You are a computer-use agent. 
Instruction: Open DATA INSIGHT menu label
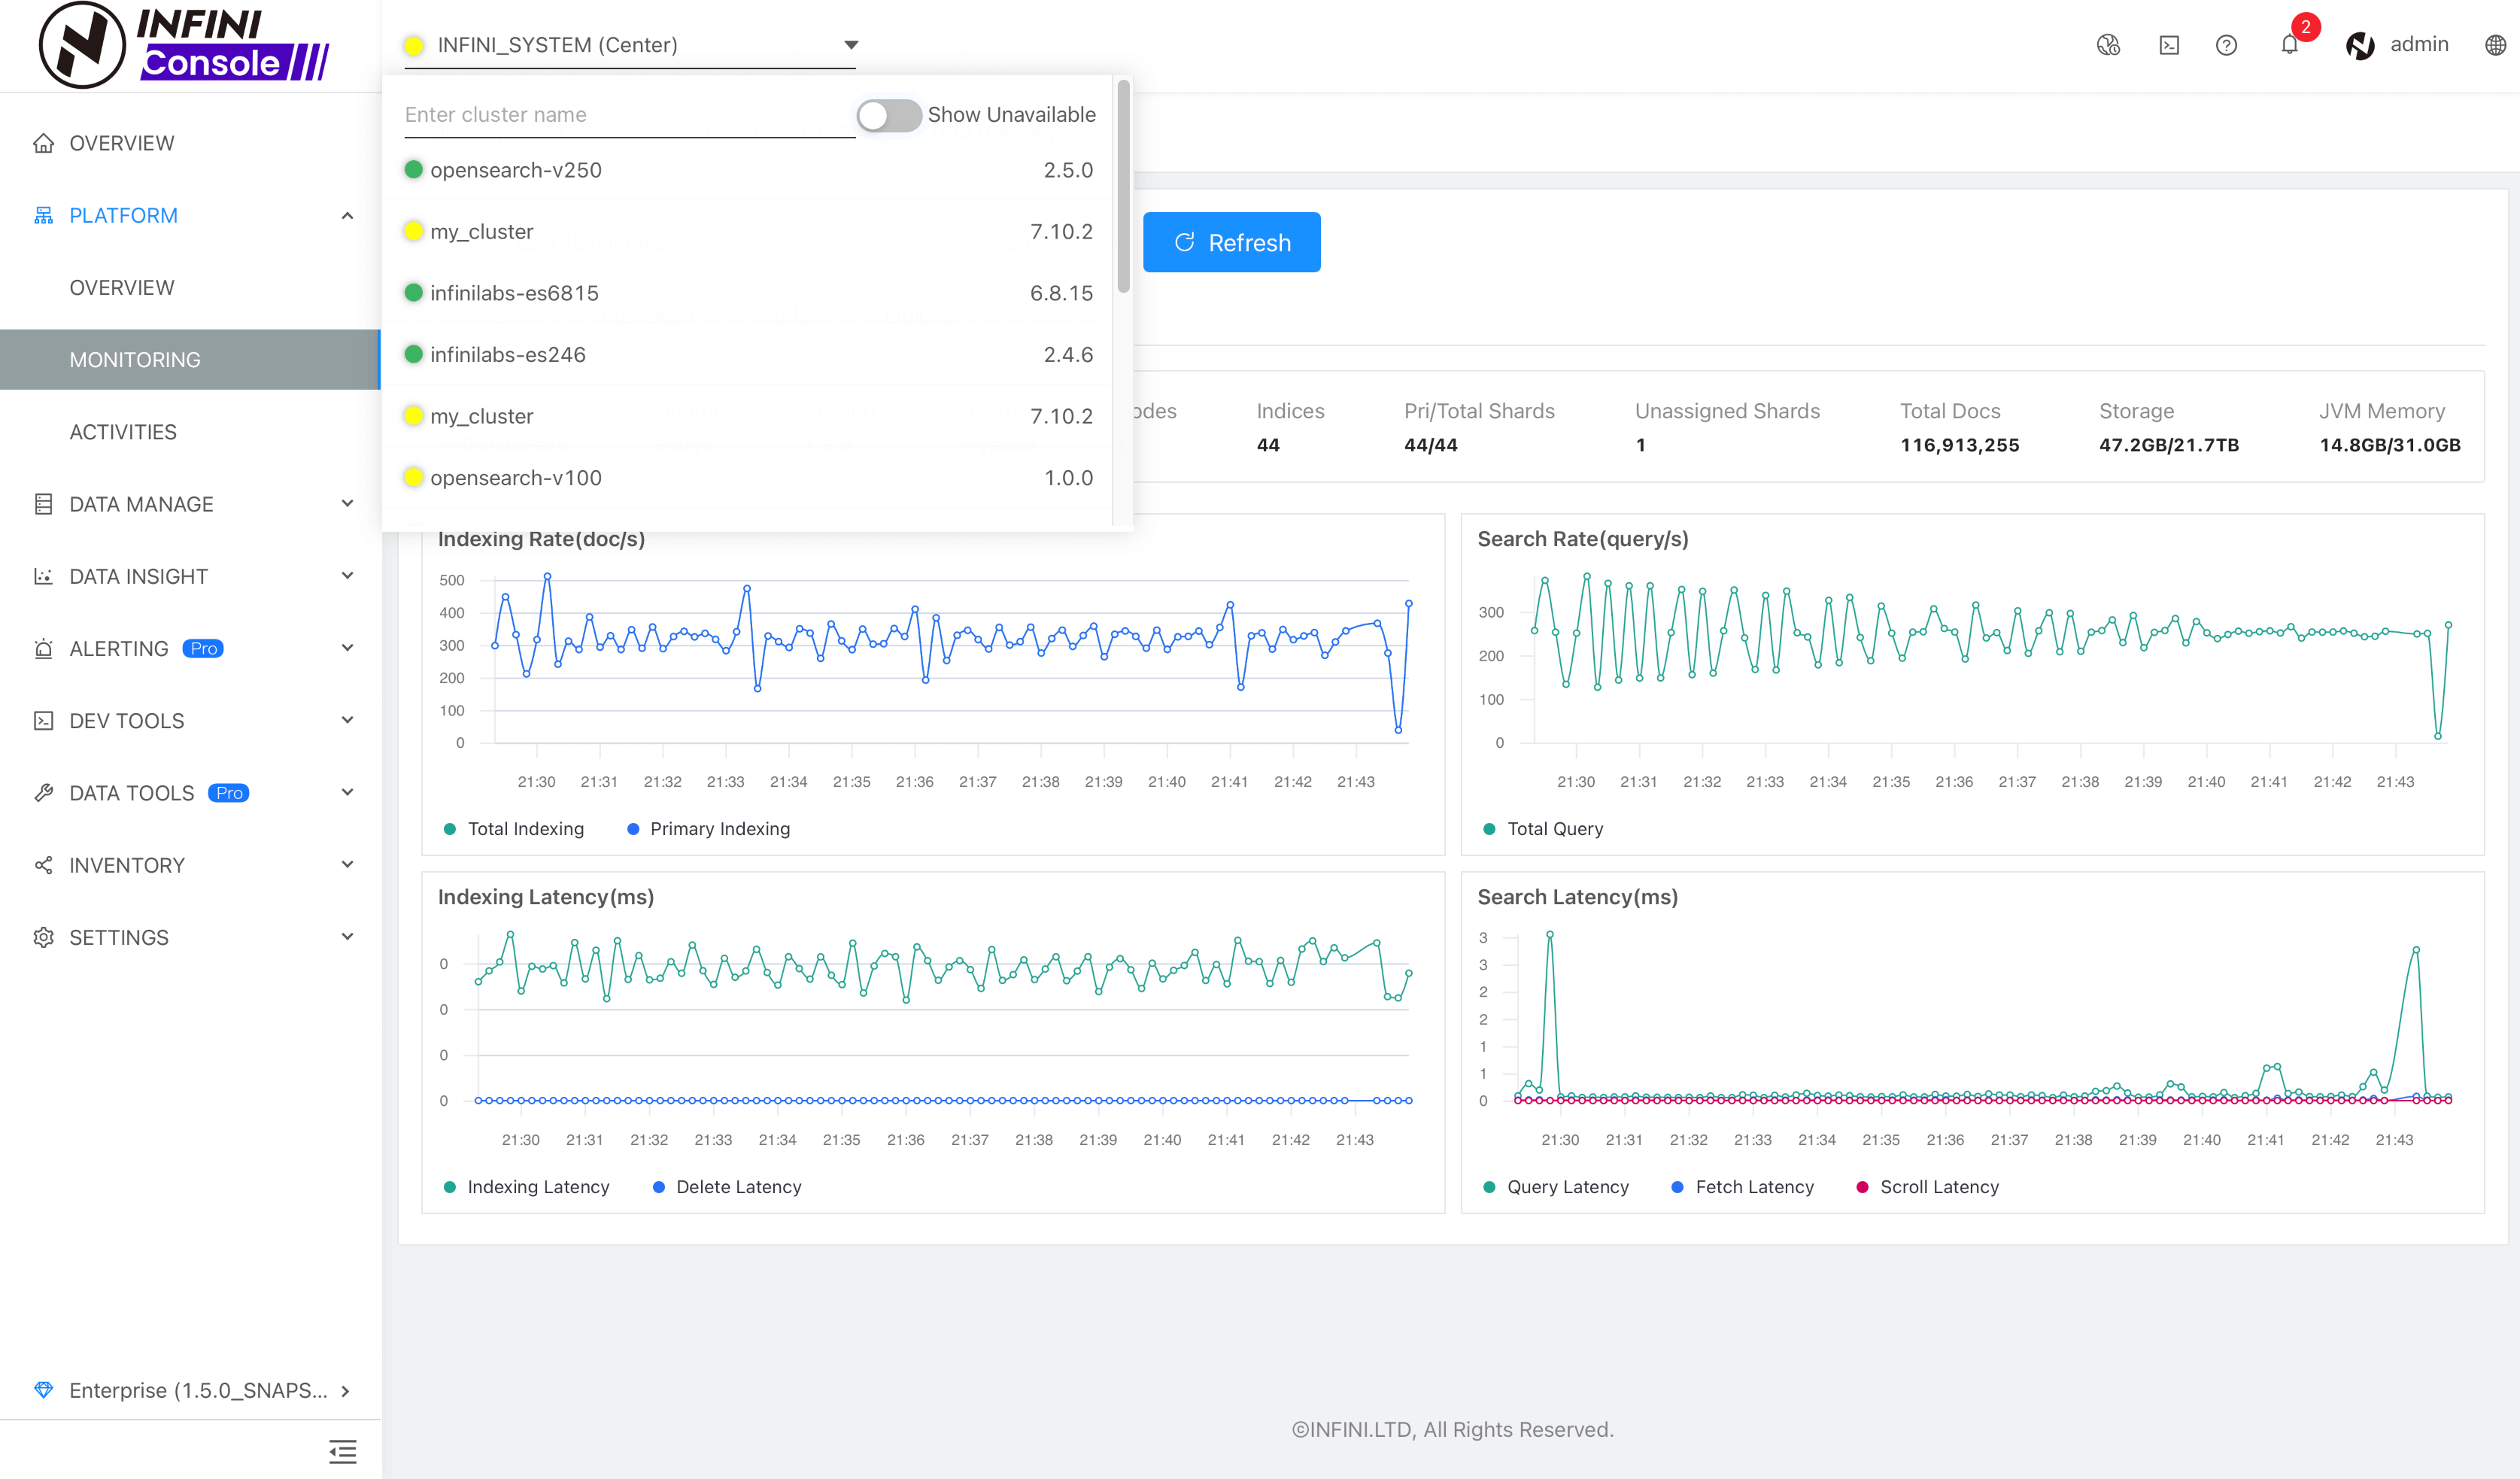click(139, 576)
